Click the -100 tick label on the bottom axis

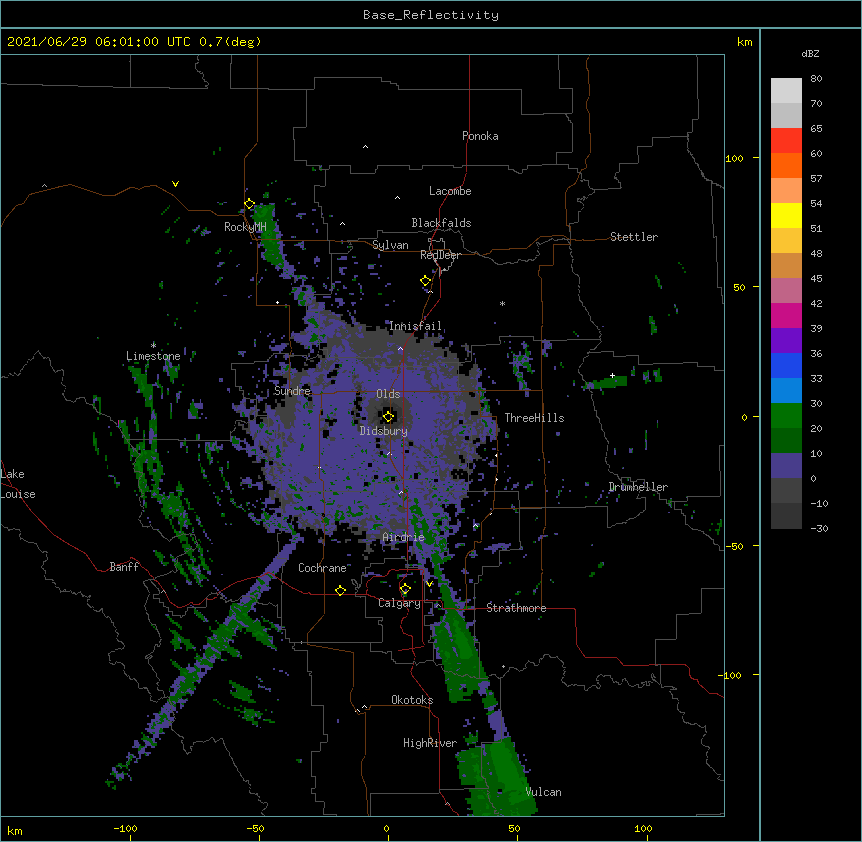125,828
